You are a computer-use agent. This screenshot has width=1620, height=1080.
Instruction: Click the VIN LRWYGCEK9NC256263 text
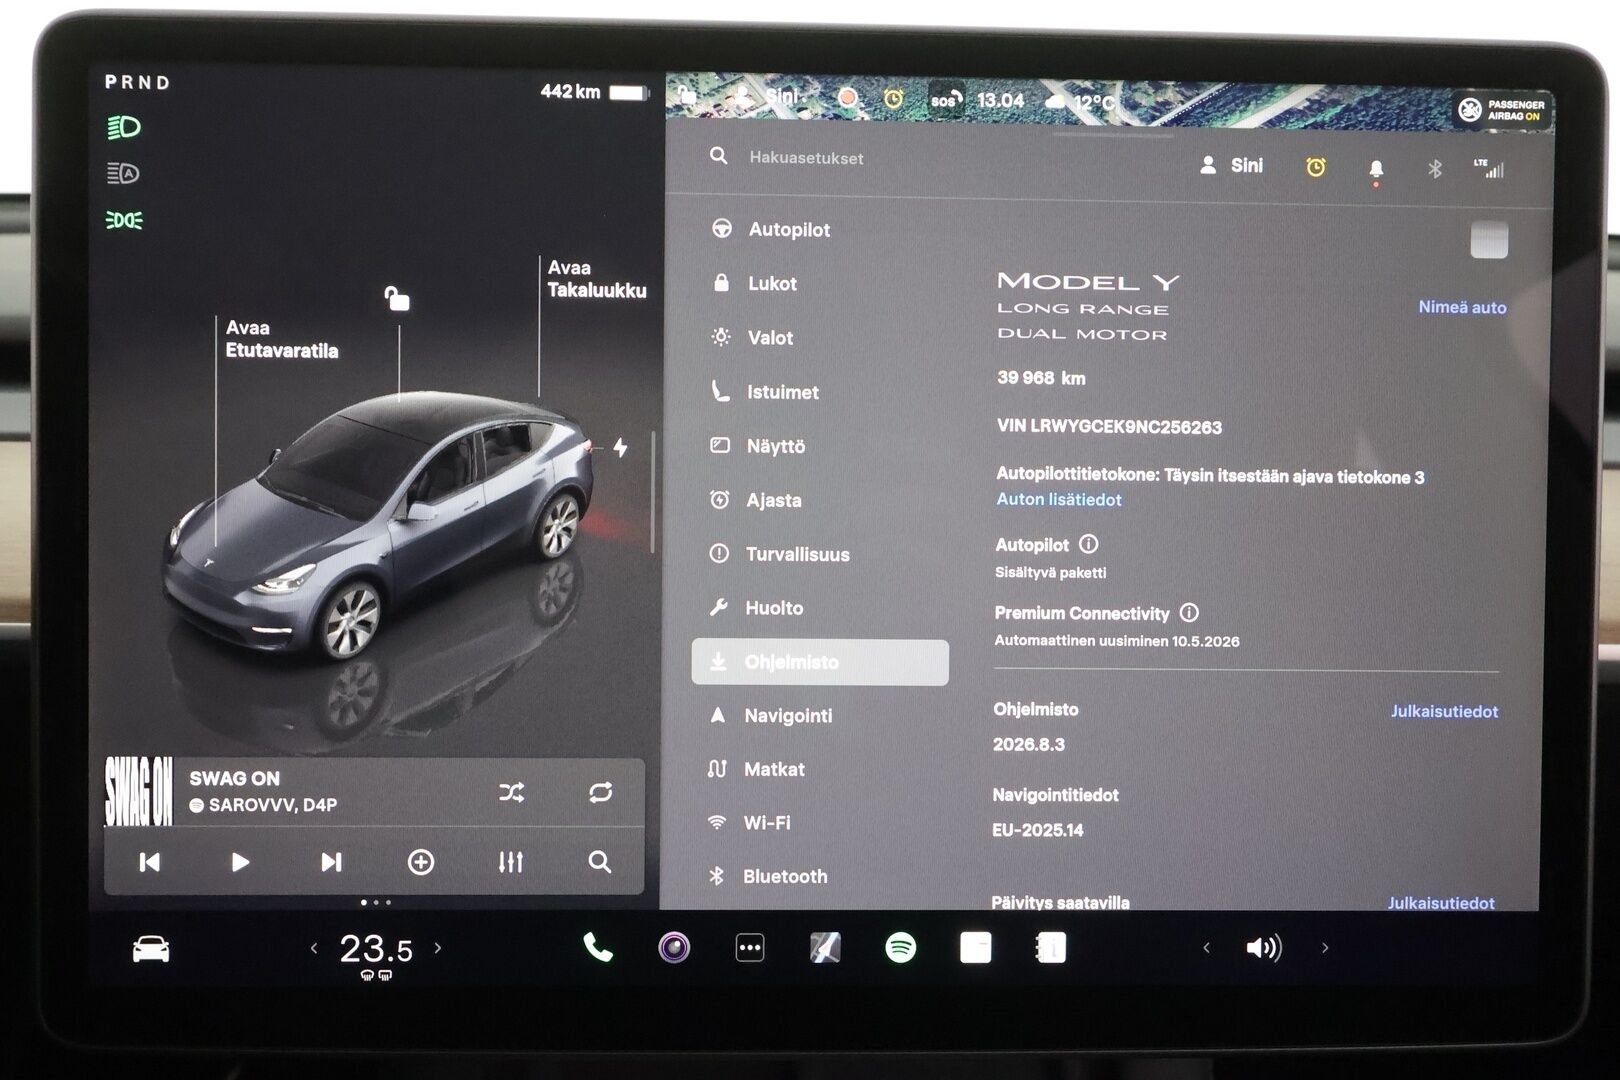tap(1109, 427)
